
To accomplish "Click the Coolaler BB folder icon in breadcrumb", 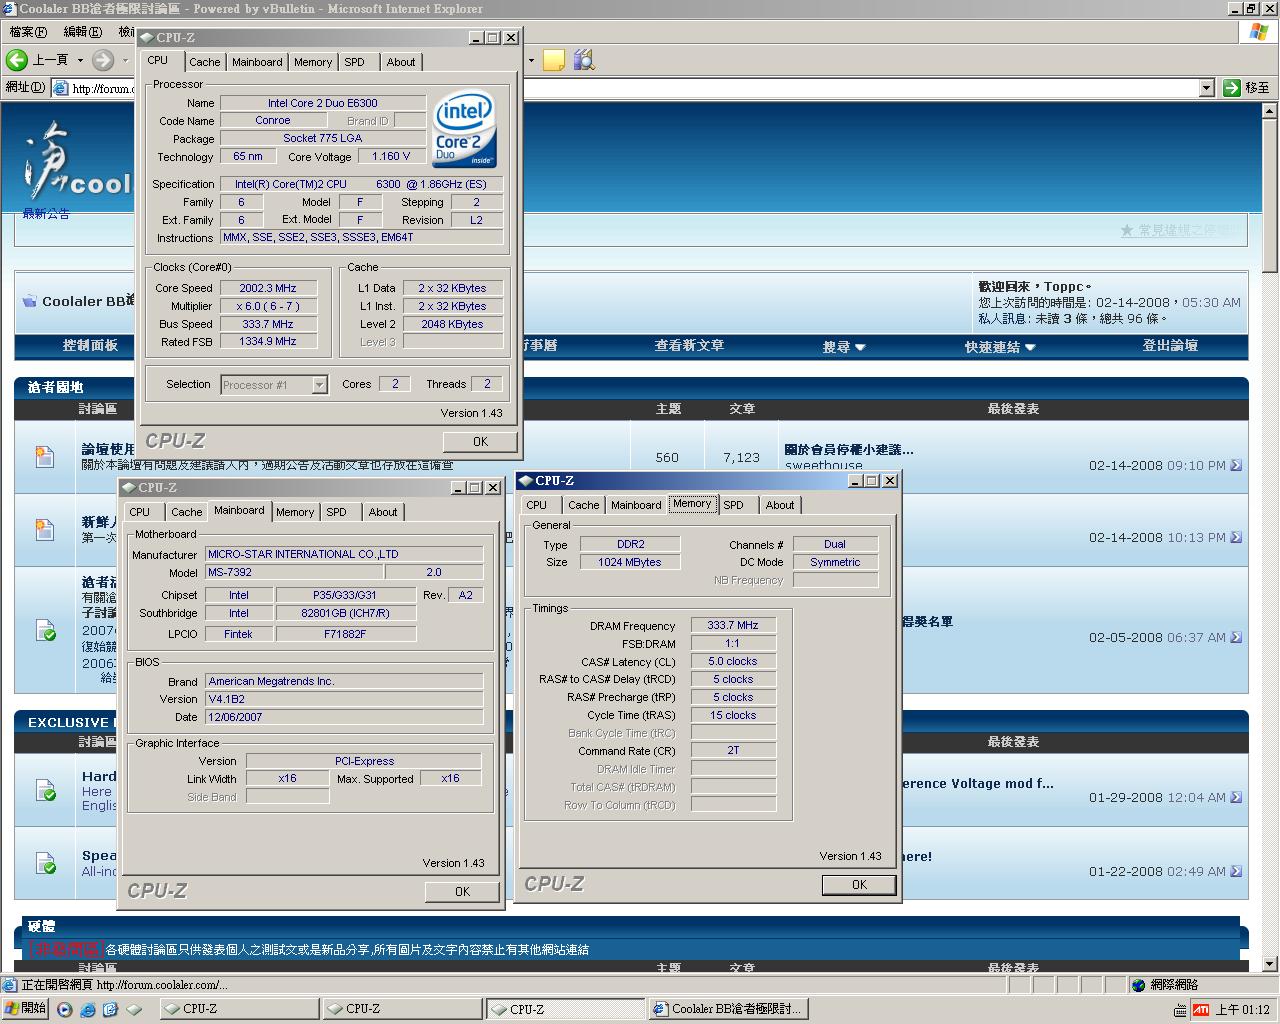I will (x=29, y=301).
